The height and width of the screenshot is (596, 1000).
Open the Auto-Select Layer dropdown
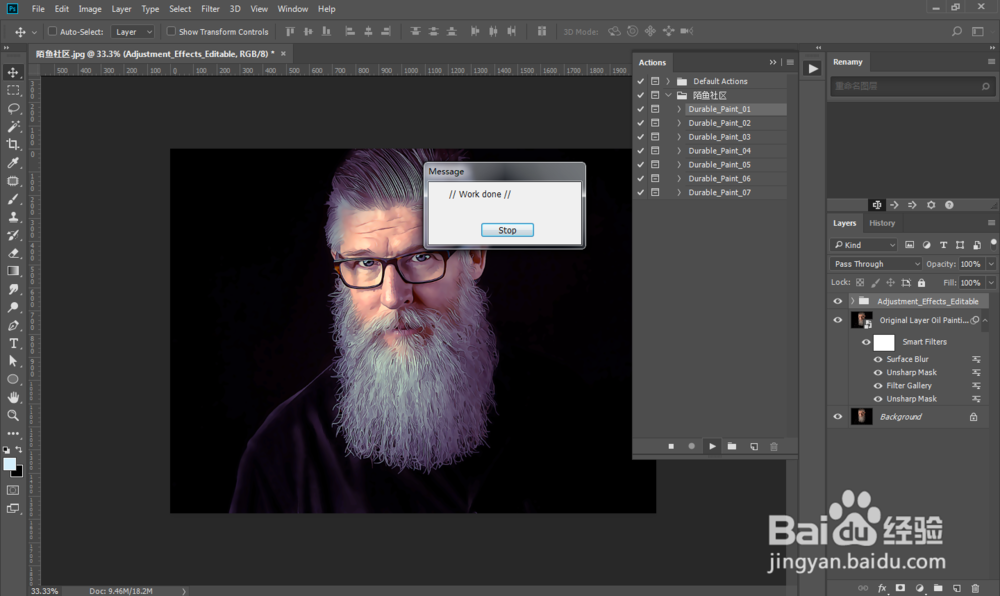[x=133, y=32]
